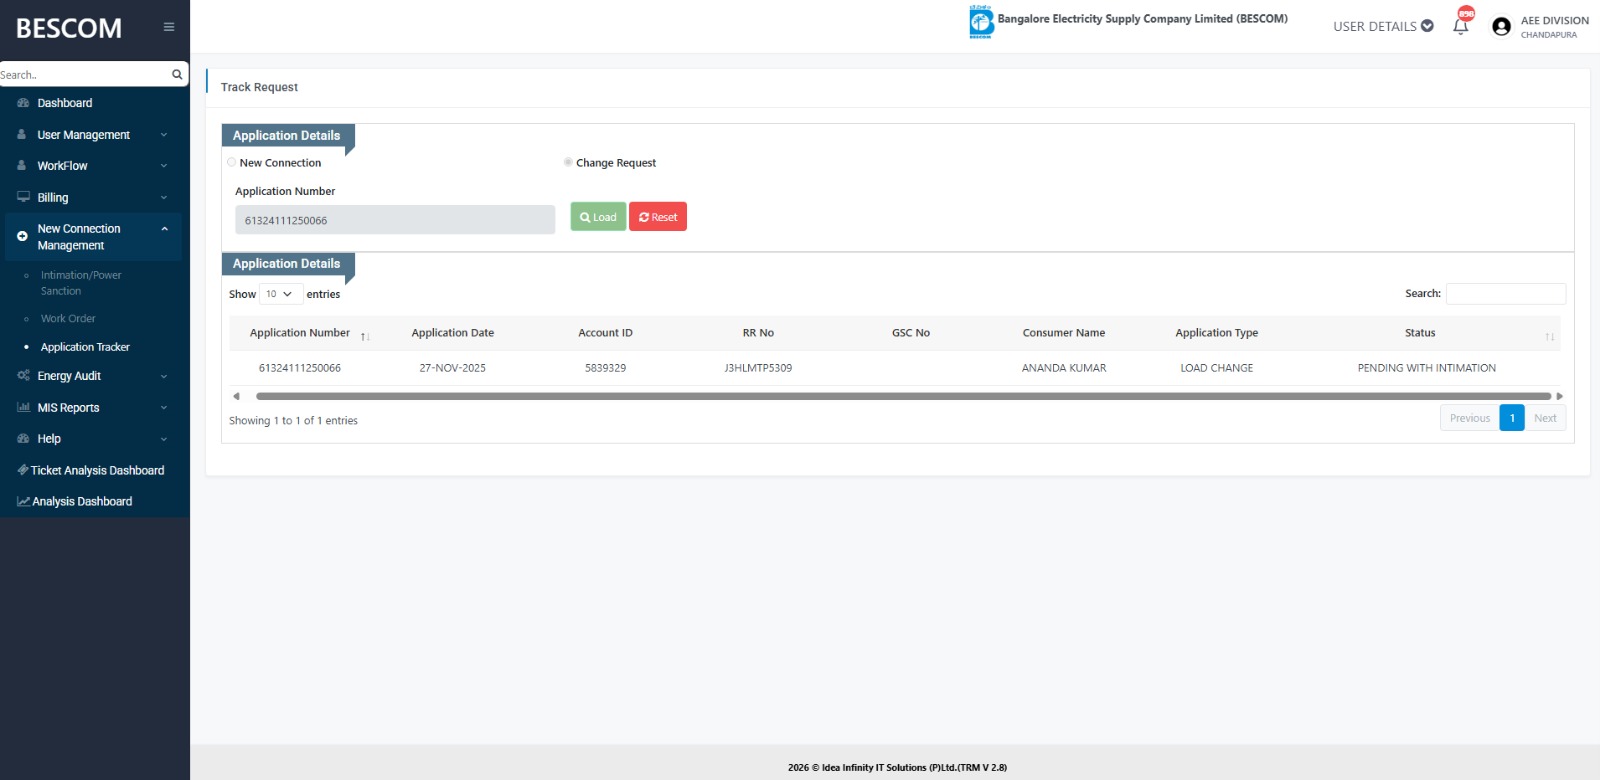Open the notifications bell icon
This screenshot has height=780, width=1600.
pyautogui.click(x=1461, y=27)
